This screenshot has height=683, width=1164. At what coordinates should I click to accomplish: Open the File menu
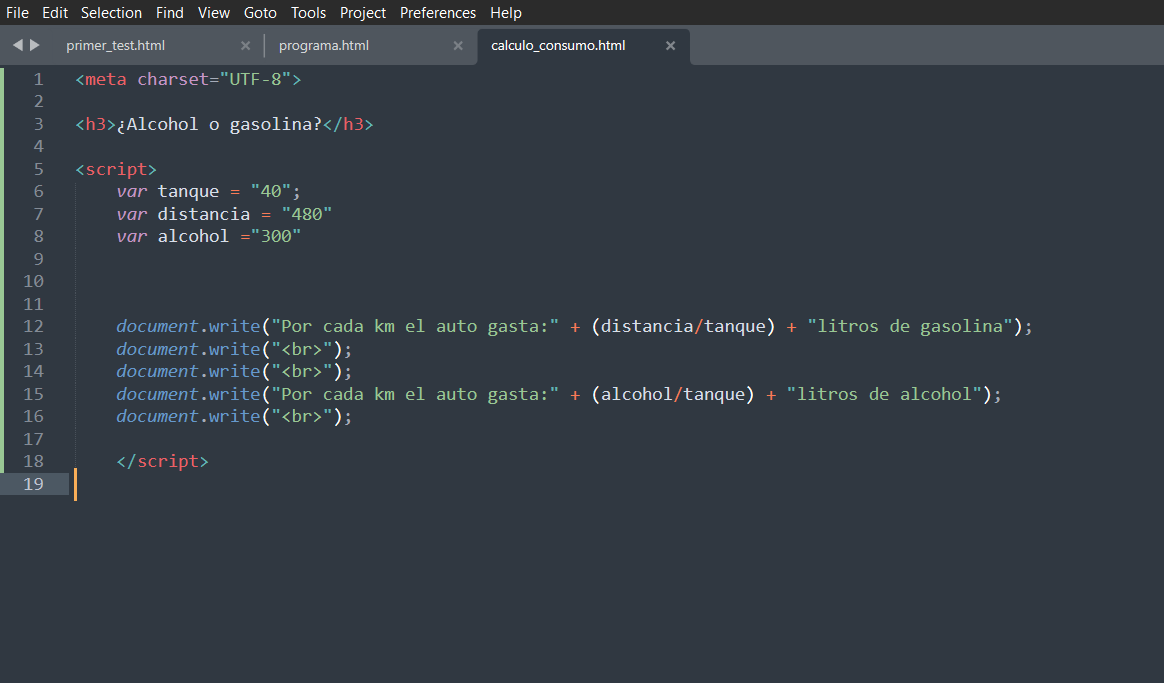point(17,13)
